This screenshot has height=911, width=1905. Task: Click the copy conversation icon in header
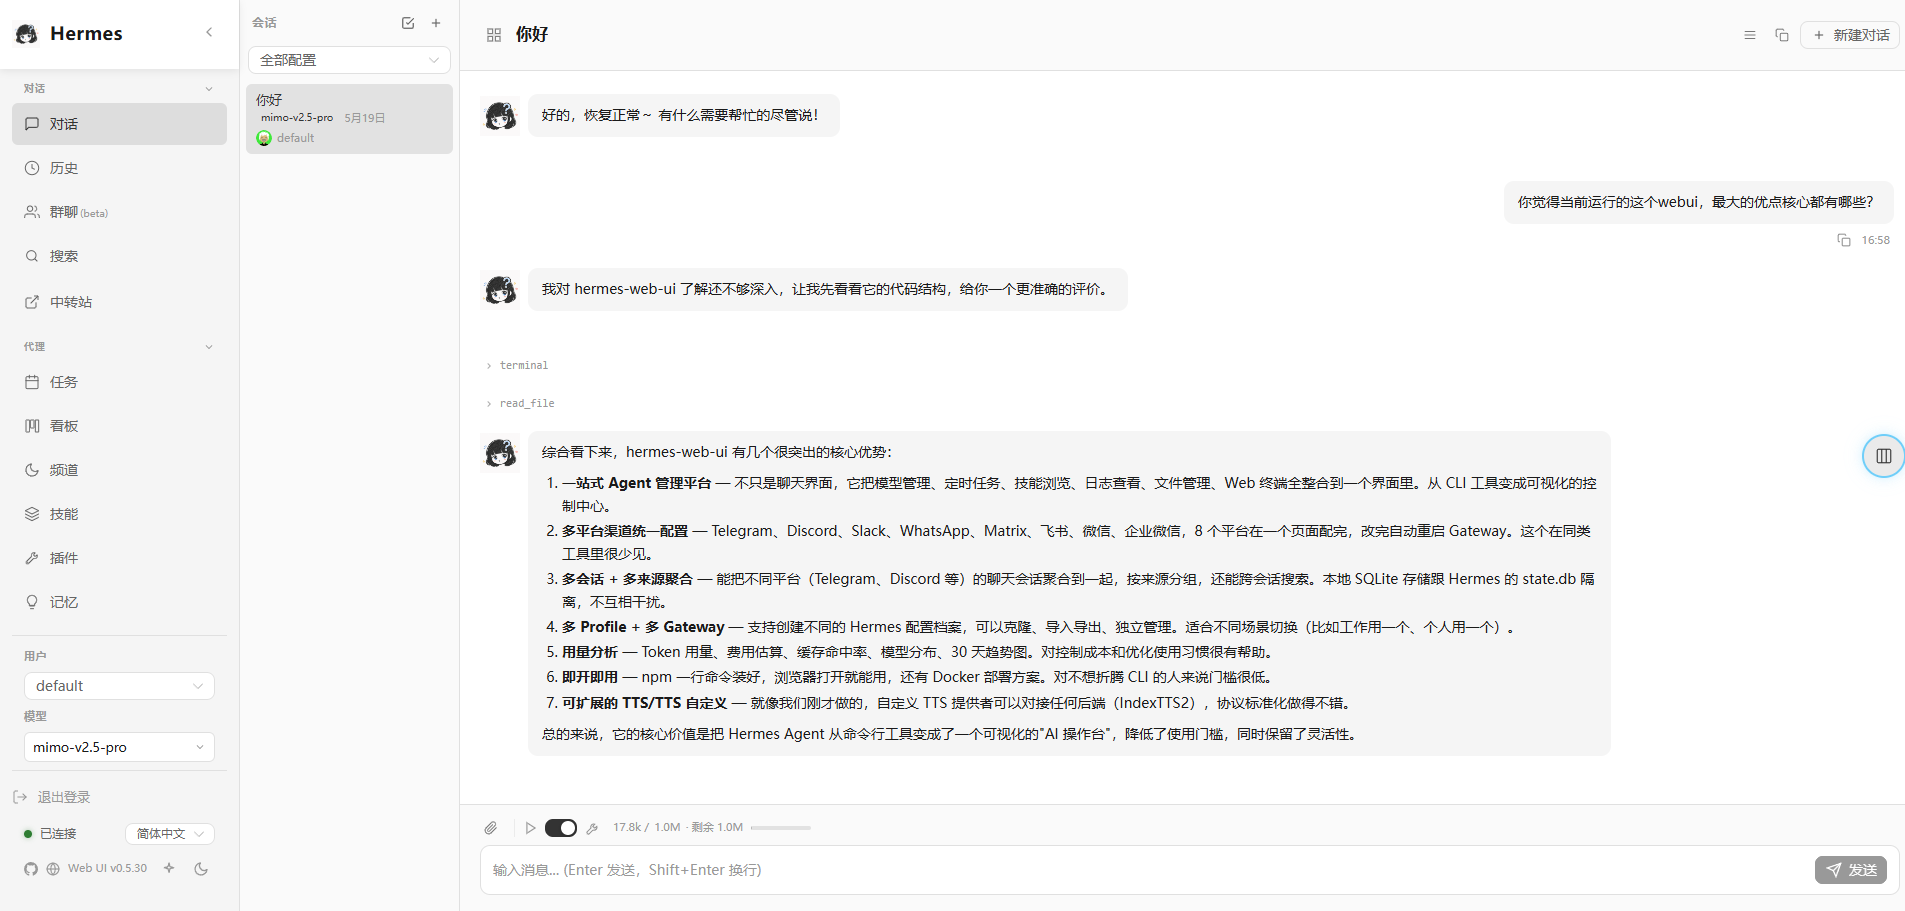tap(1782, 35)
